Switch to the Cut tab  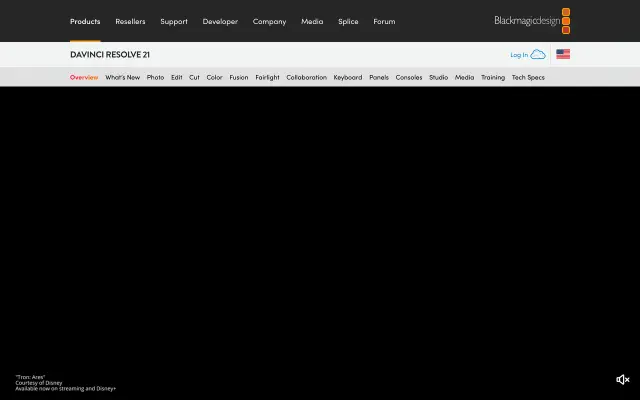coord(194,77)
